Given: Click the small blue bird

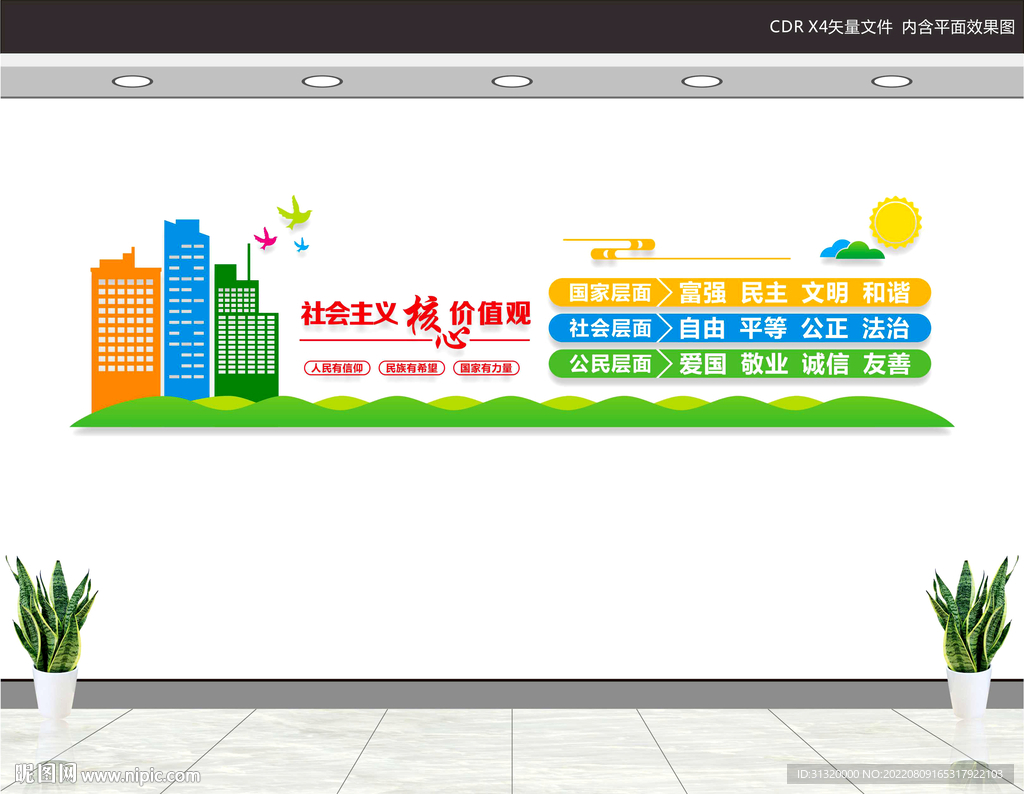Looking at the screenshot, I should 301,245.
